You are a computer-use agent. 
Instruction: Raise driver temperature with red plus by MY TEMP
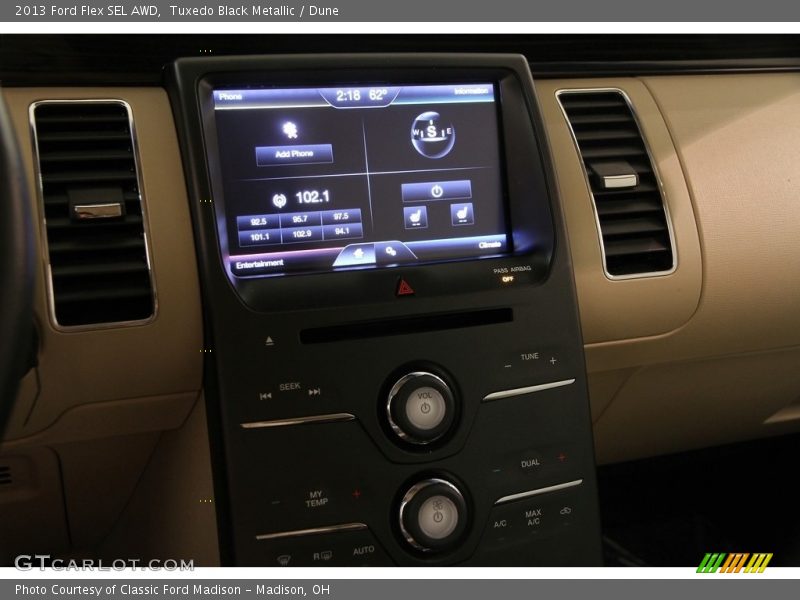point(357,494)
